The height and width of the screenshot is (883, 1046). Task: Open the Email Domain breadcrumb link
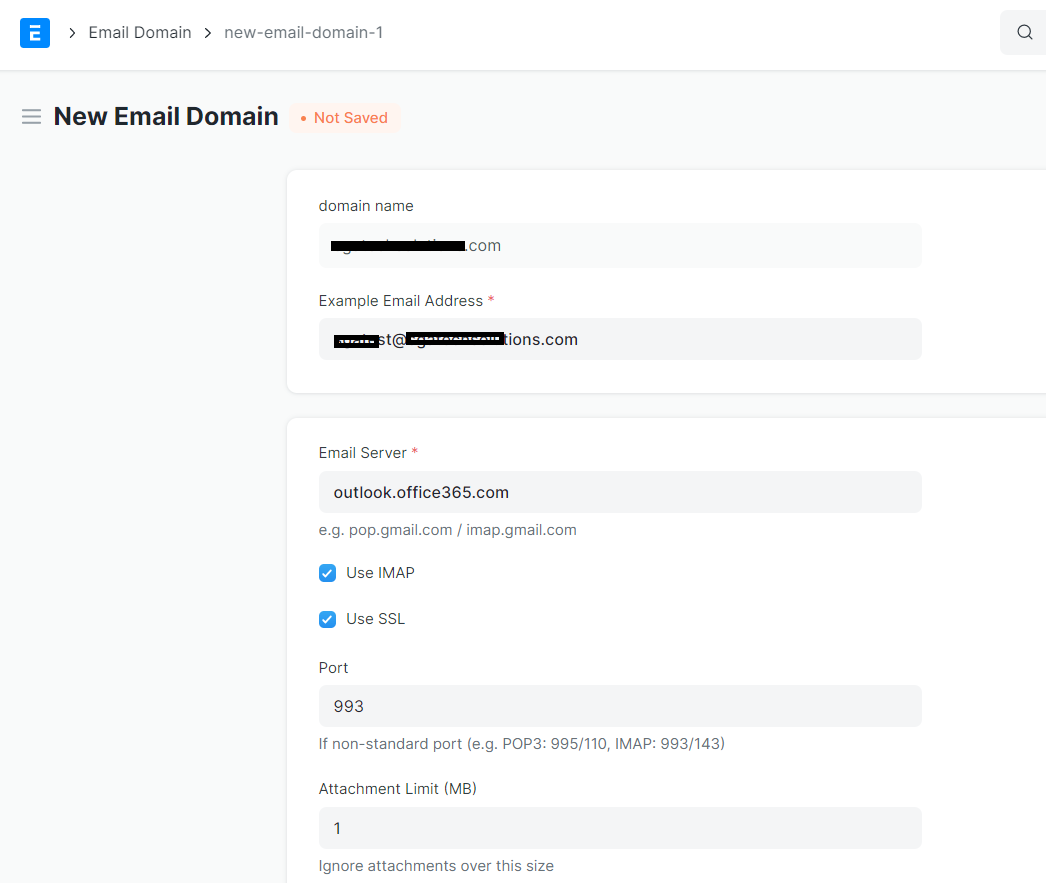pos(140,32)
